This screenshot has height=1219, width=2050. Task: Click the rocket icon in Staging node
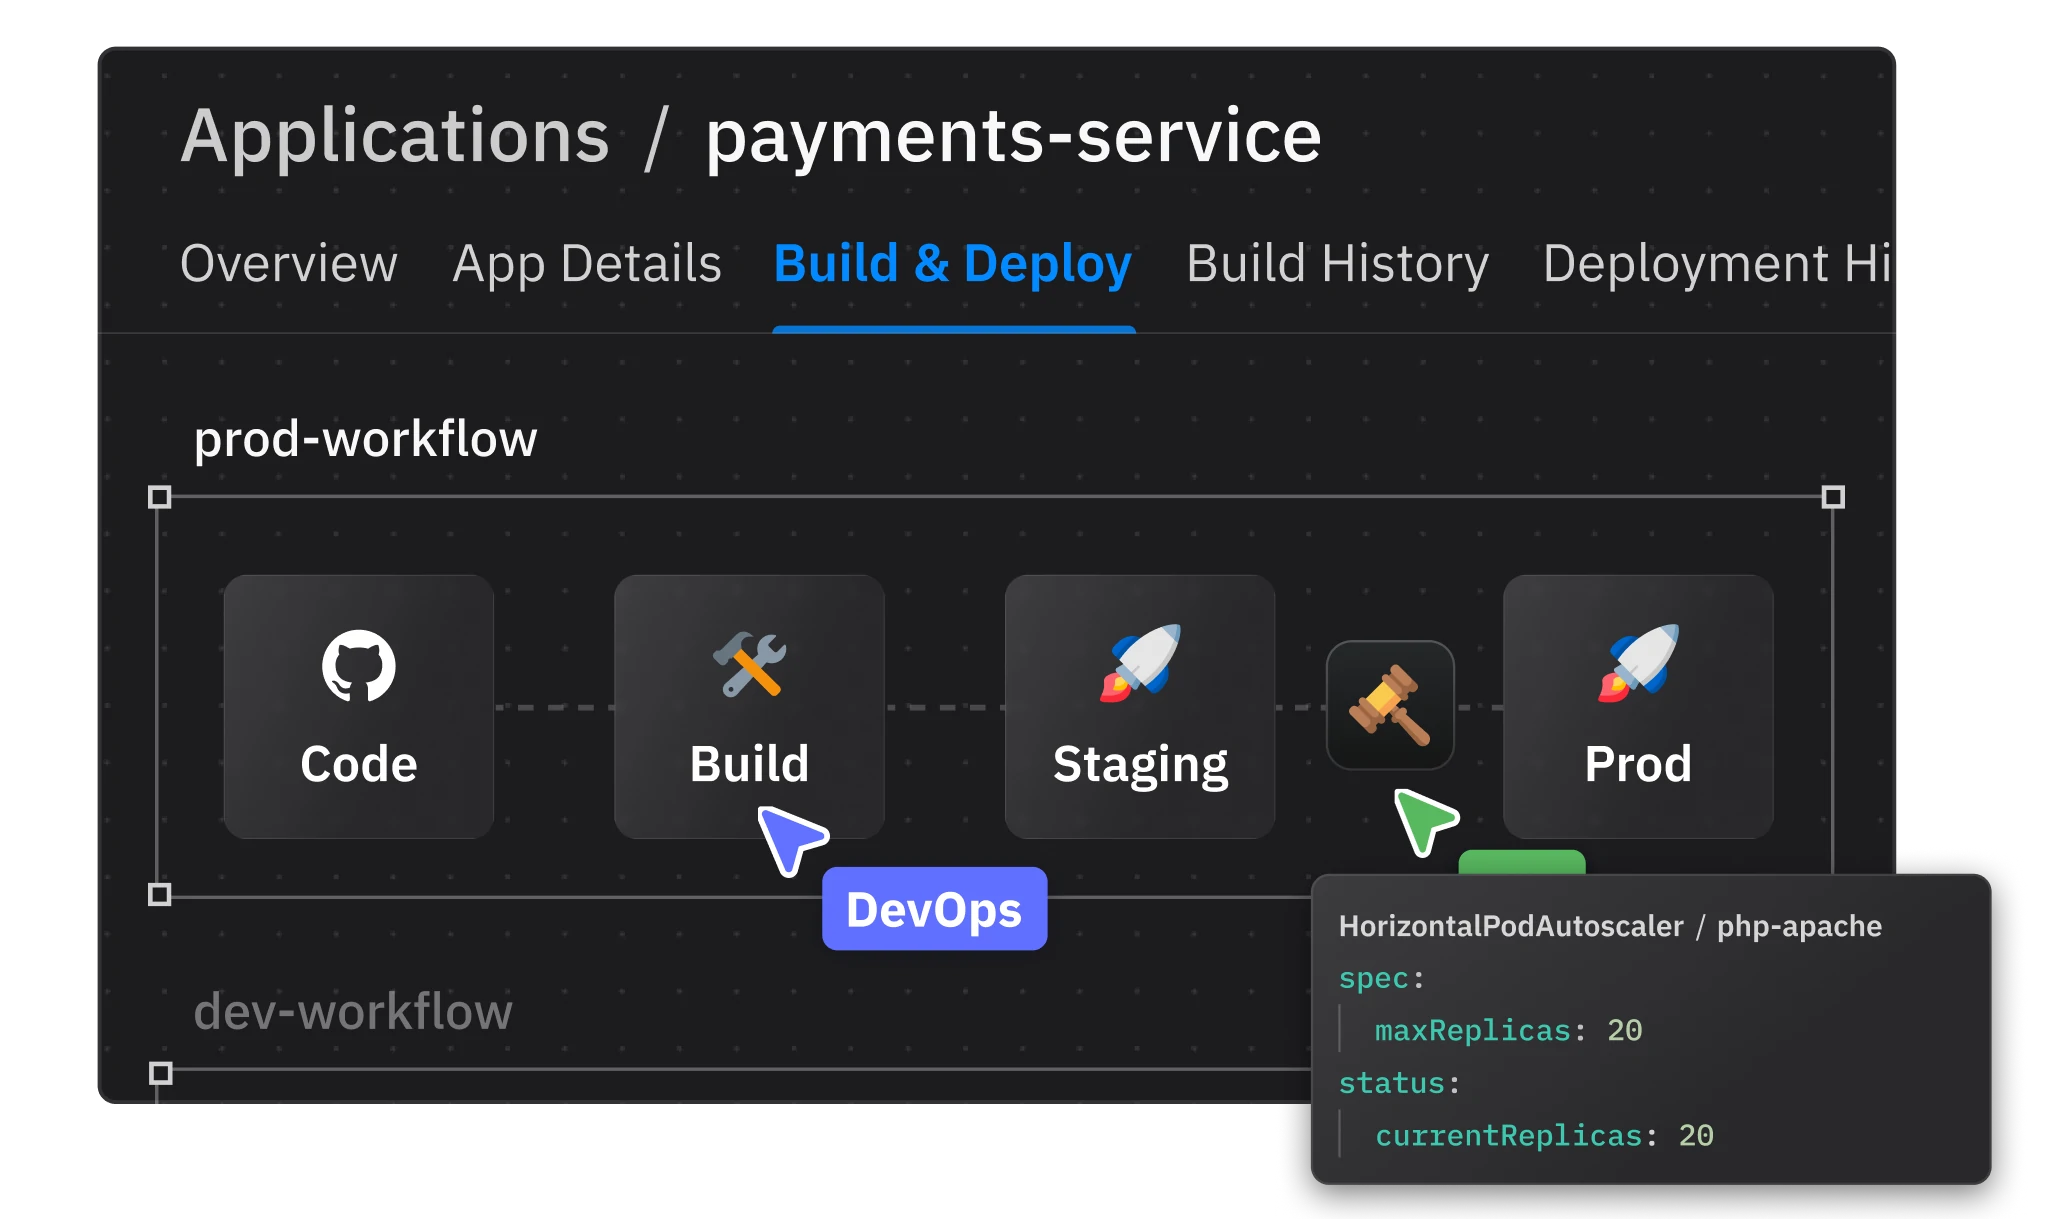(1140, 662)
